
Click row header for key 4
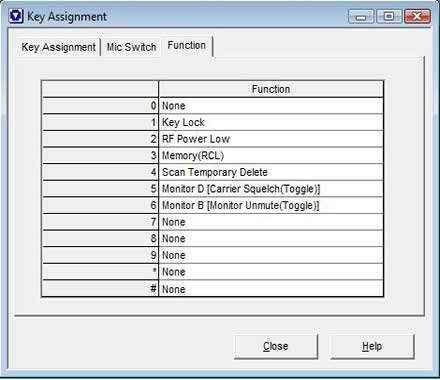coord(100,172)
